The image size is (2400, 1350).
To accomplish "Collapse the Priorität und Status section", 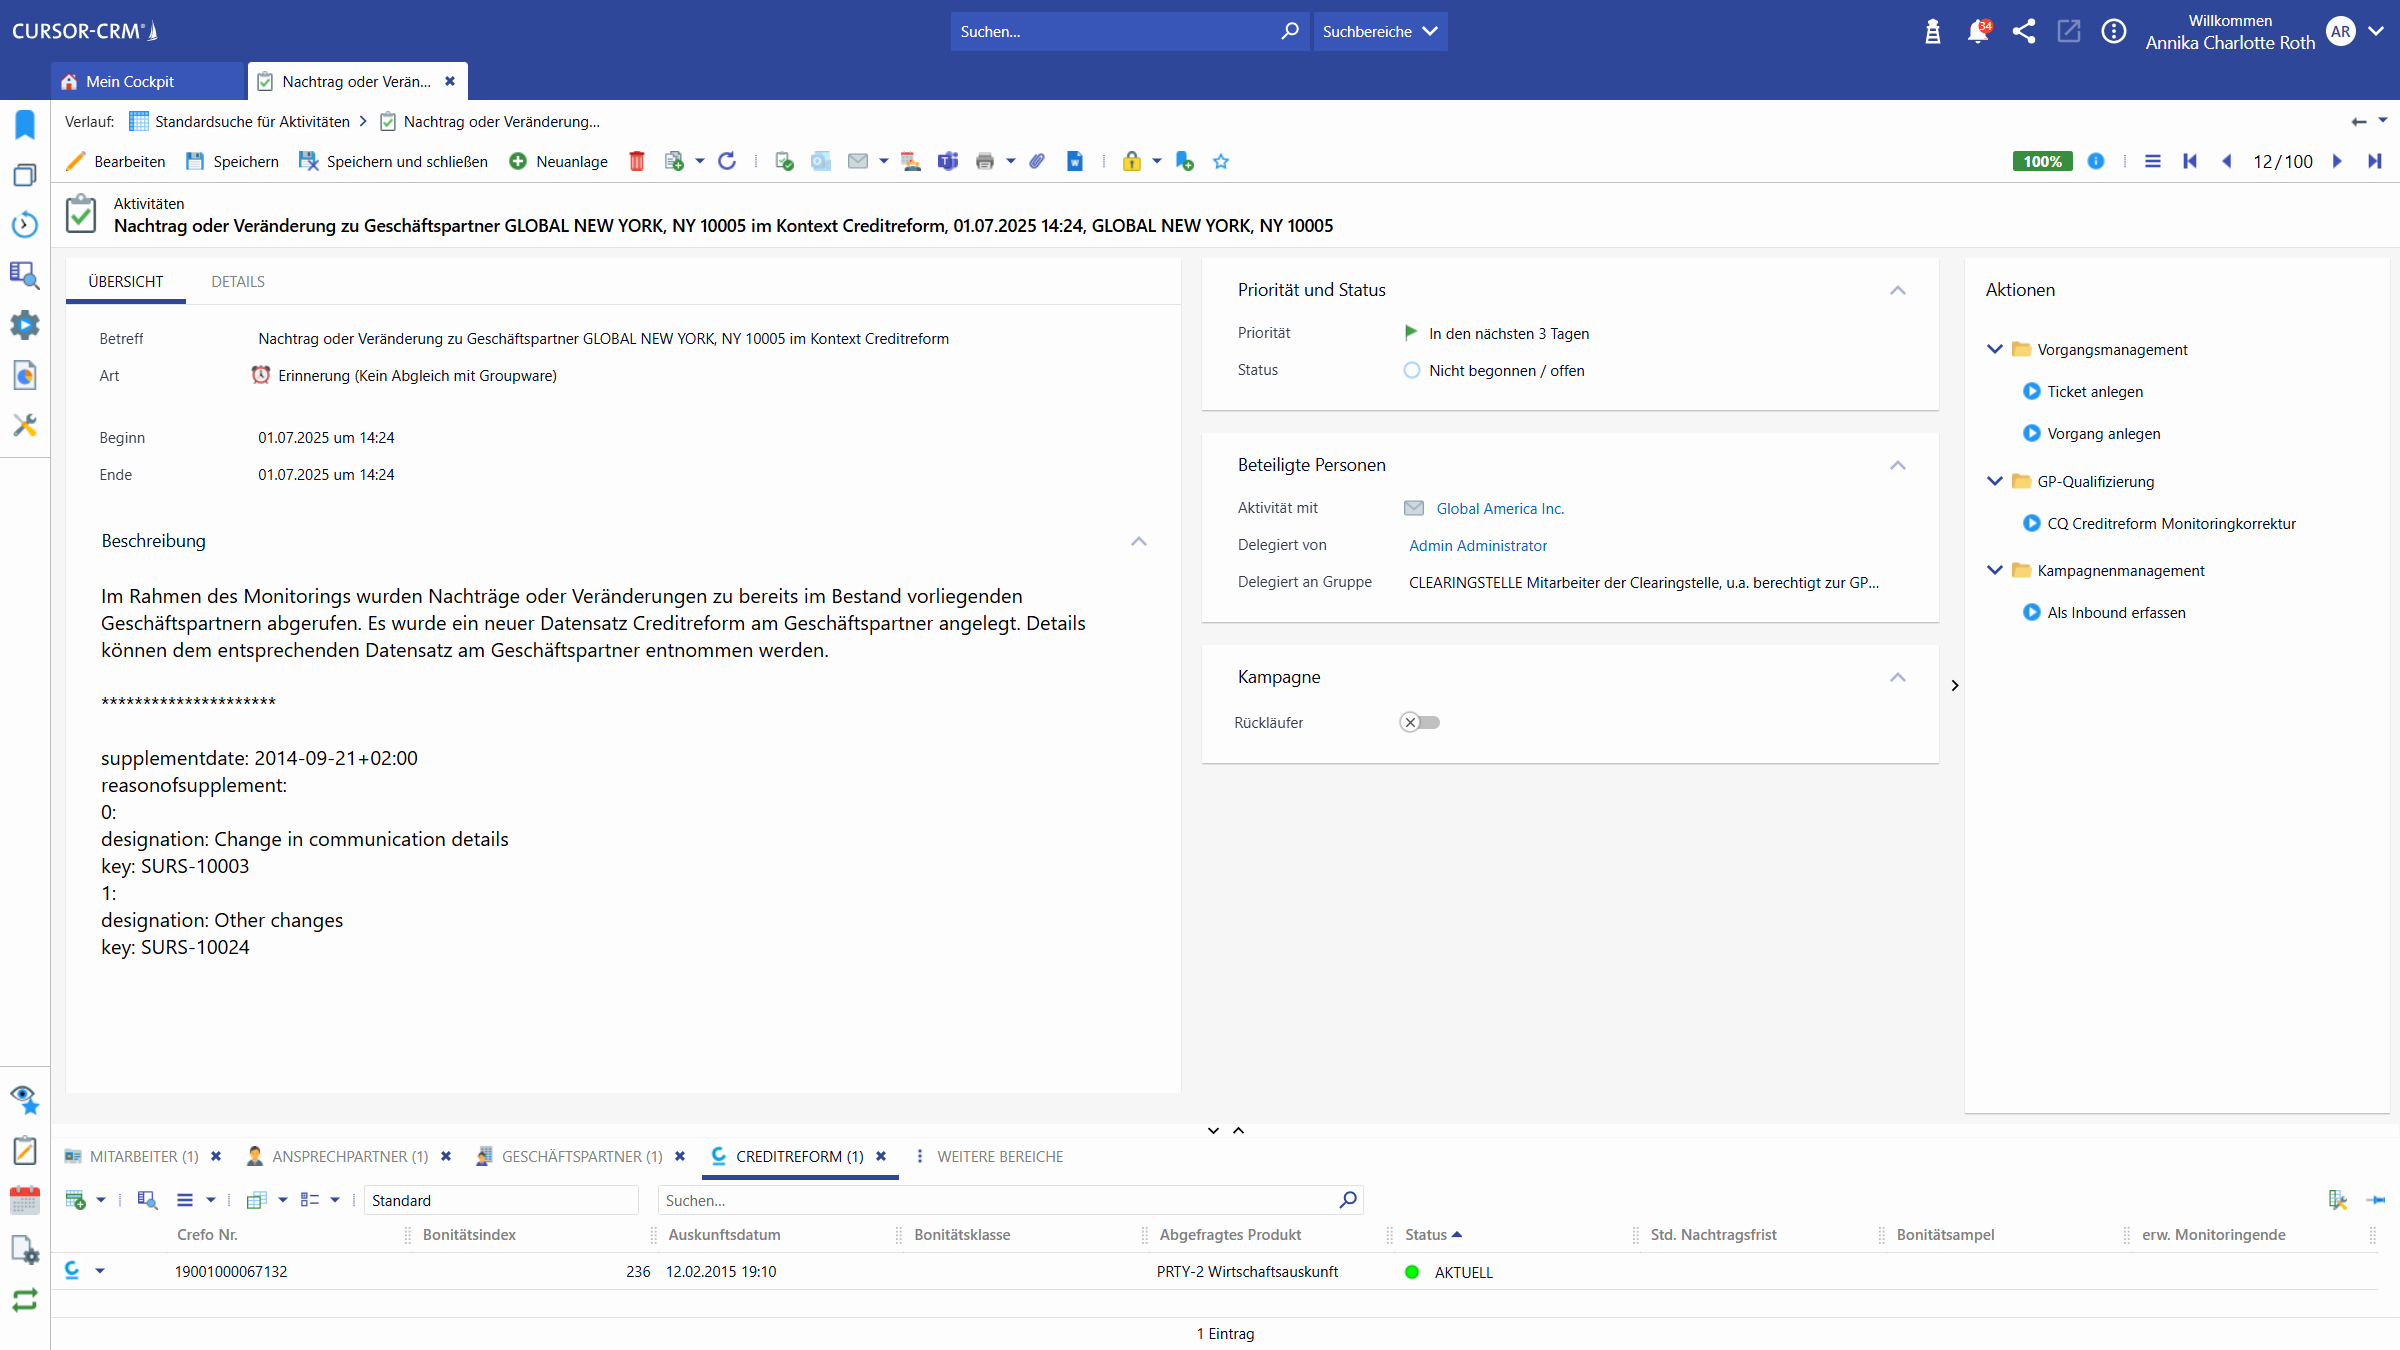I will pyautogui.click(x=1897, y=290).
